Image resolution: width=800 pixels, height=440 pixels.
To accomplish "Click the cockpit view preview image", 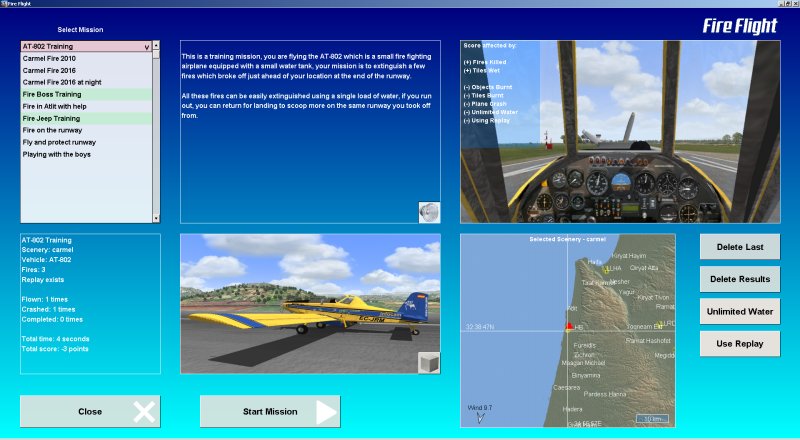I will [620, 132].
